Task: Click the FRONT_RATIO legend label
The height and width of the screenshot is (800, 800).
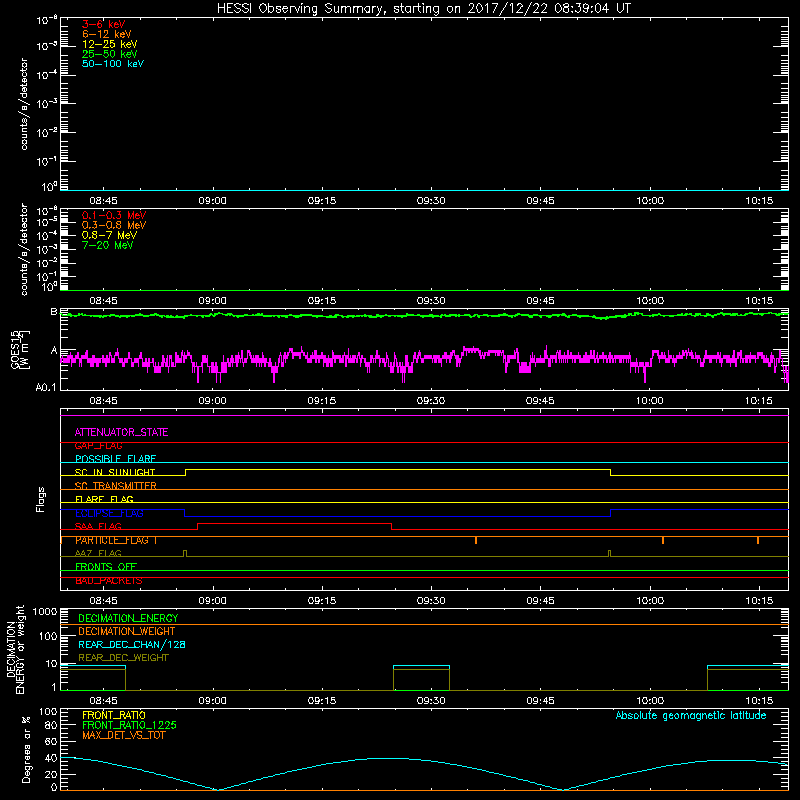Action: 114,715
